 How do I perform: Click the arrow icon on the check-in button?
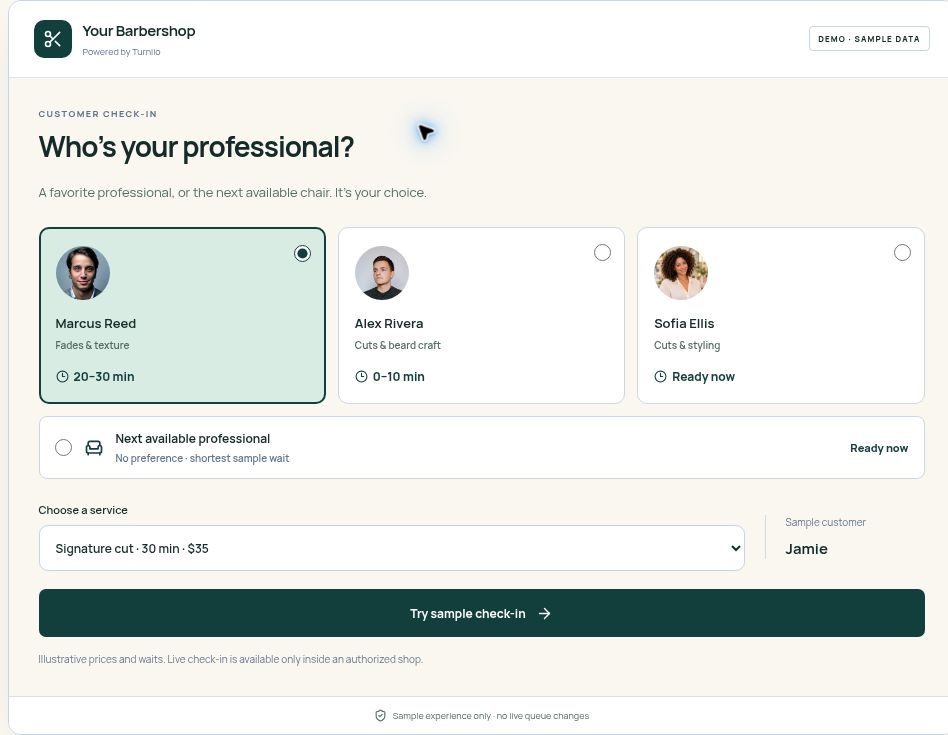pyautogui.click(x=544, y=614)
